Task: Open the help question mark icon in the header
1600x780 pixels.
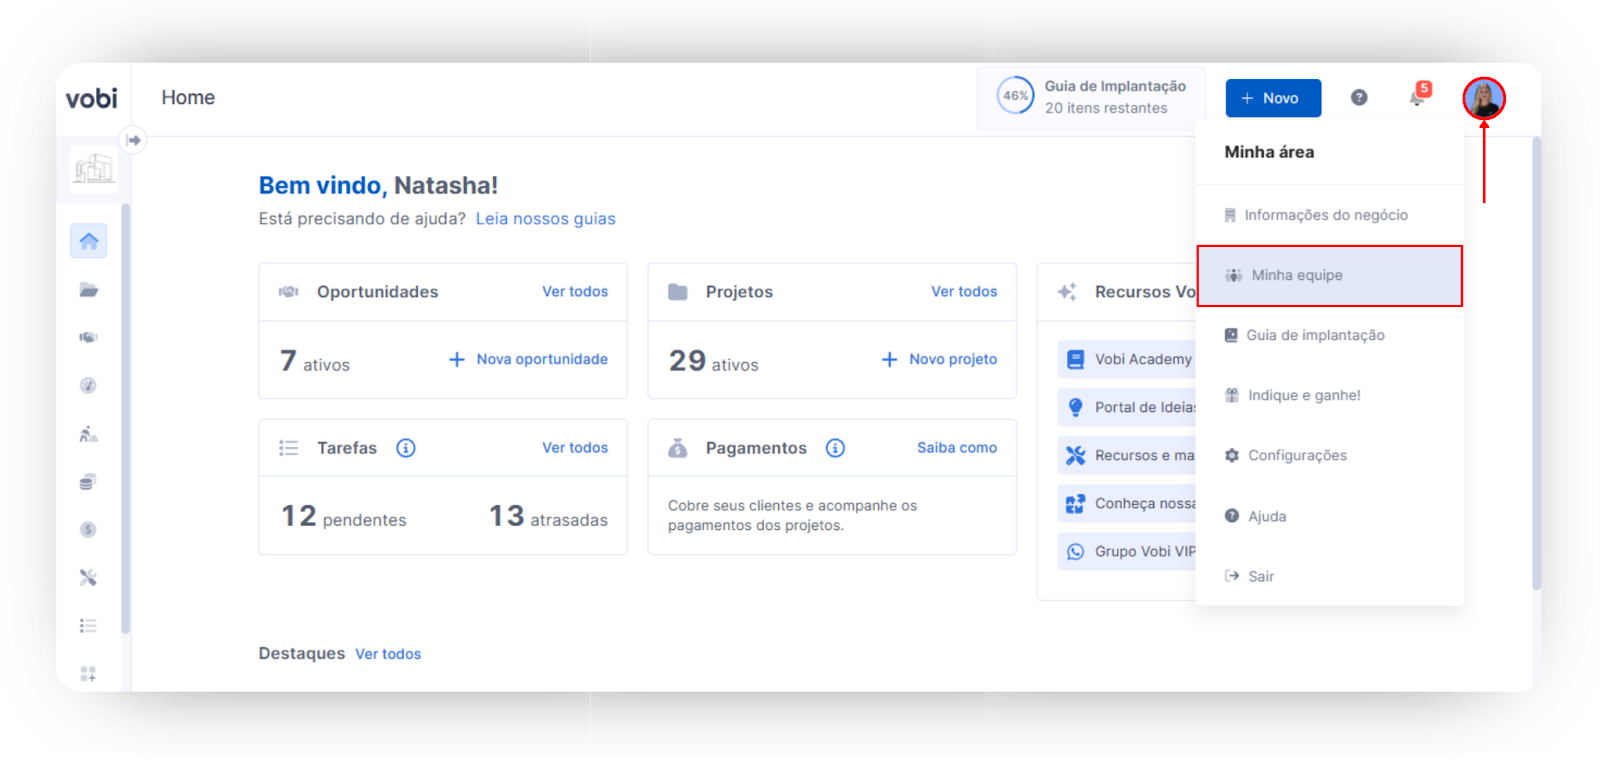Action: [x=1359, y=97]
